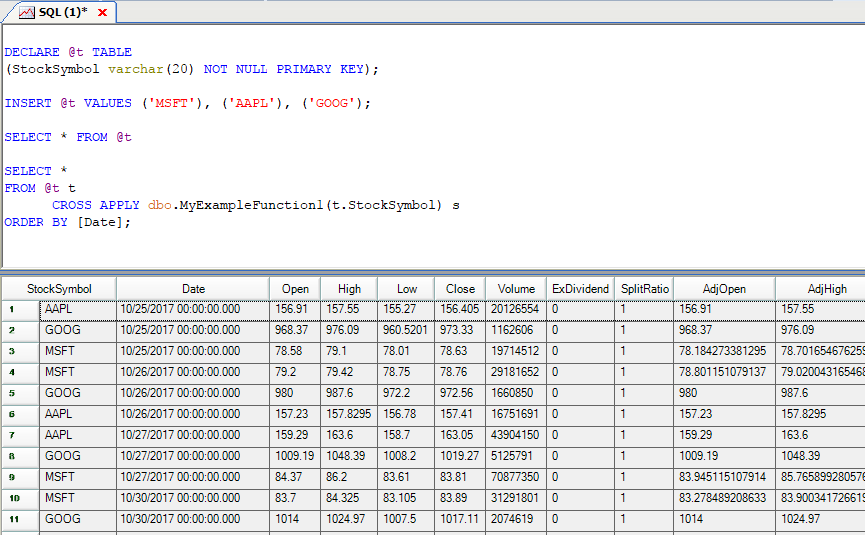This screenshot has height=535, width=865.
Task: Click the Open value 1009.19
Action: click(295, 456)
